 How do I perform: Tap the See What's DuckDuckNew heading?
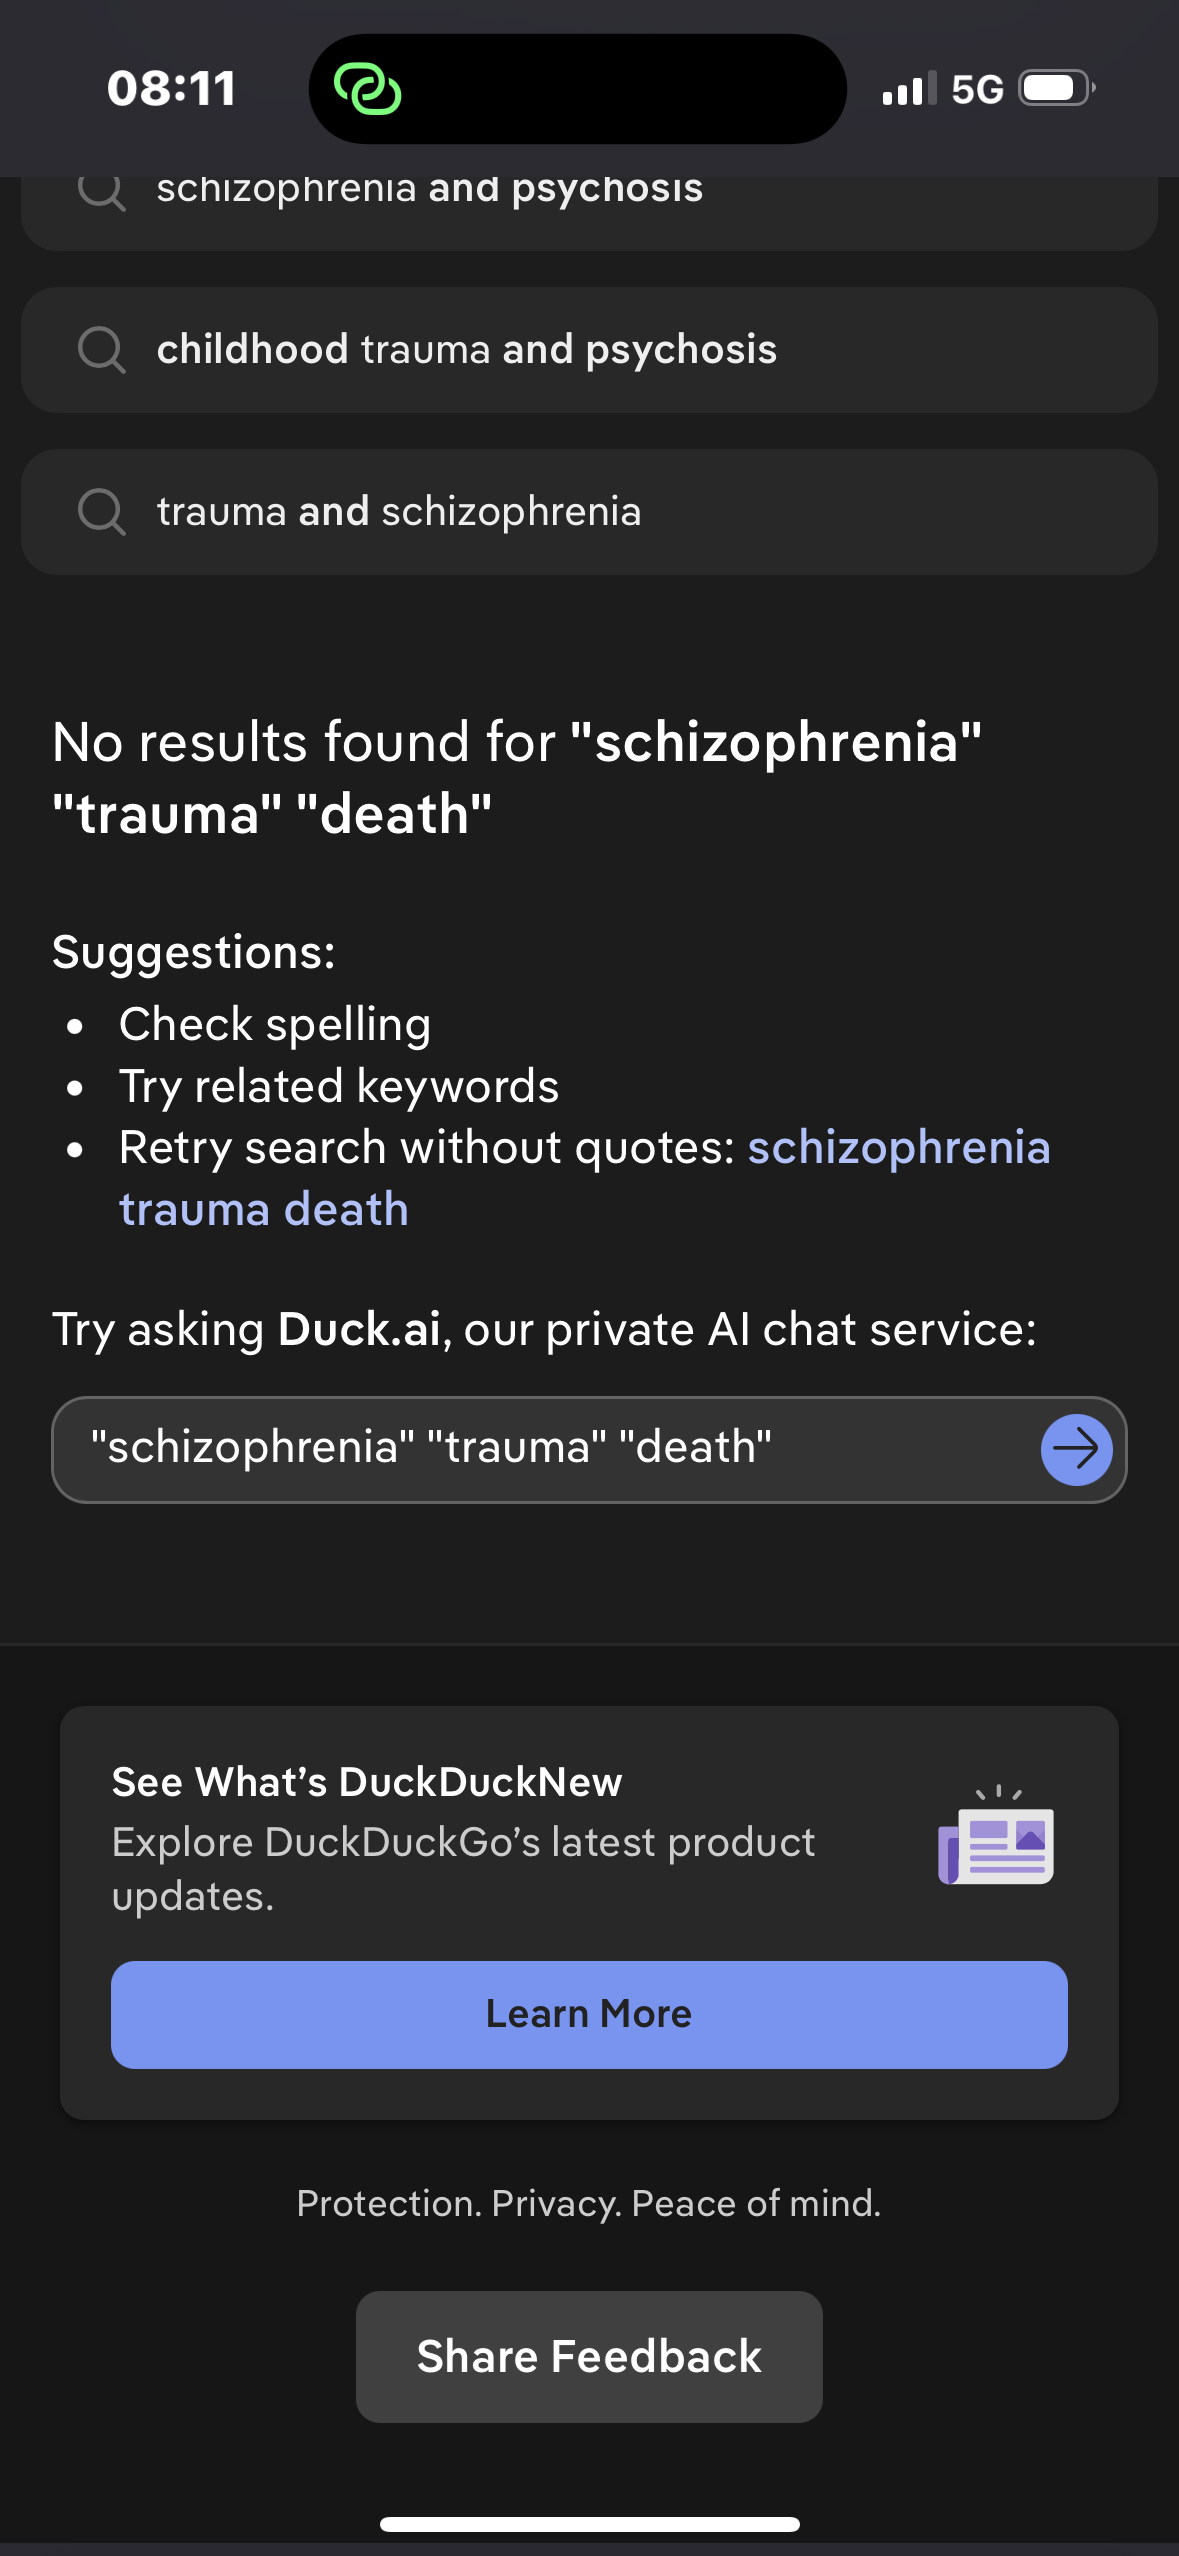point(367,1782)
